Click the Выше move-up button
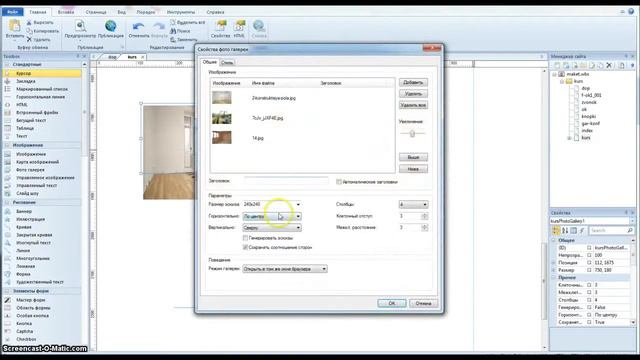640x360 pixels. (x=413, y=157)
